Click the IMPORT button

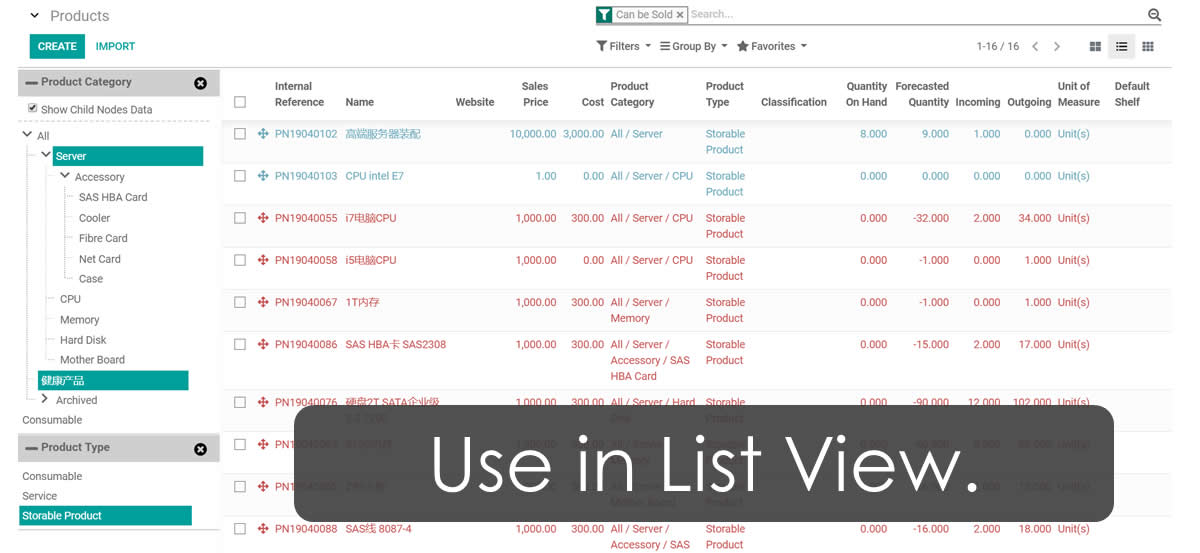(x=115, y=46)
